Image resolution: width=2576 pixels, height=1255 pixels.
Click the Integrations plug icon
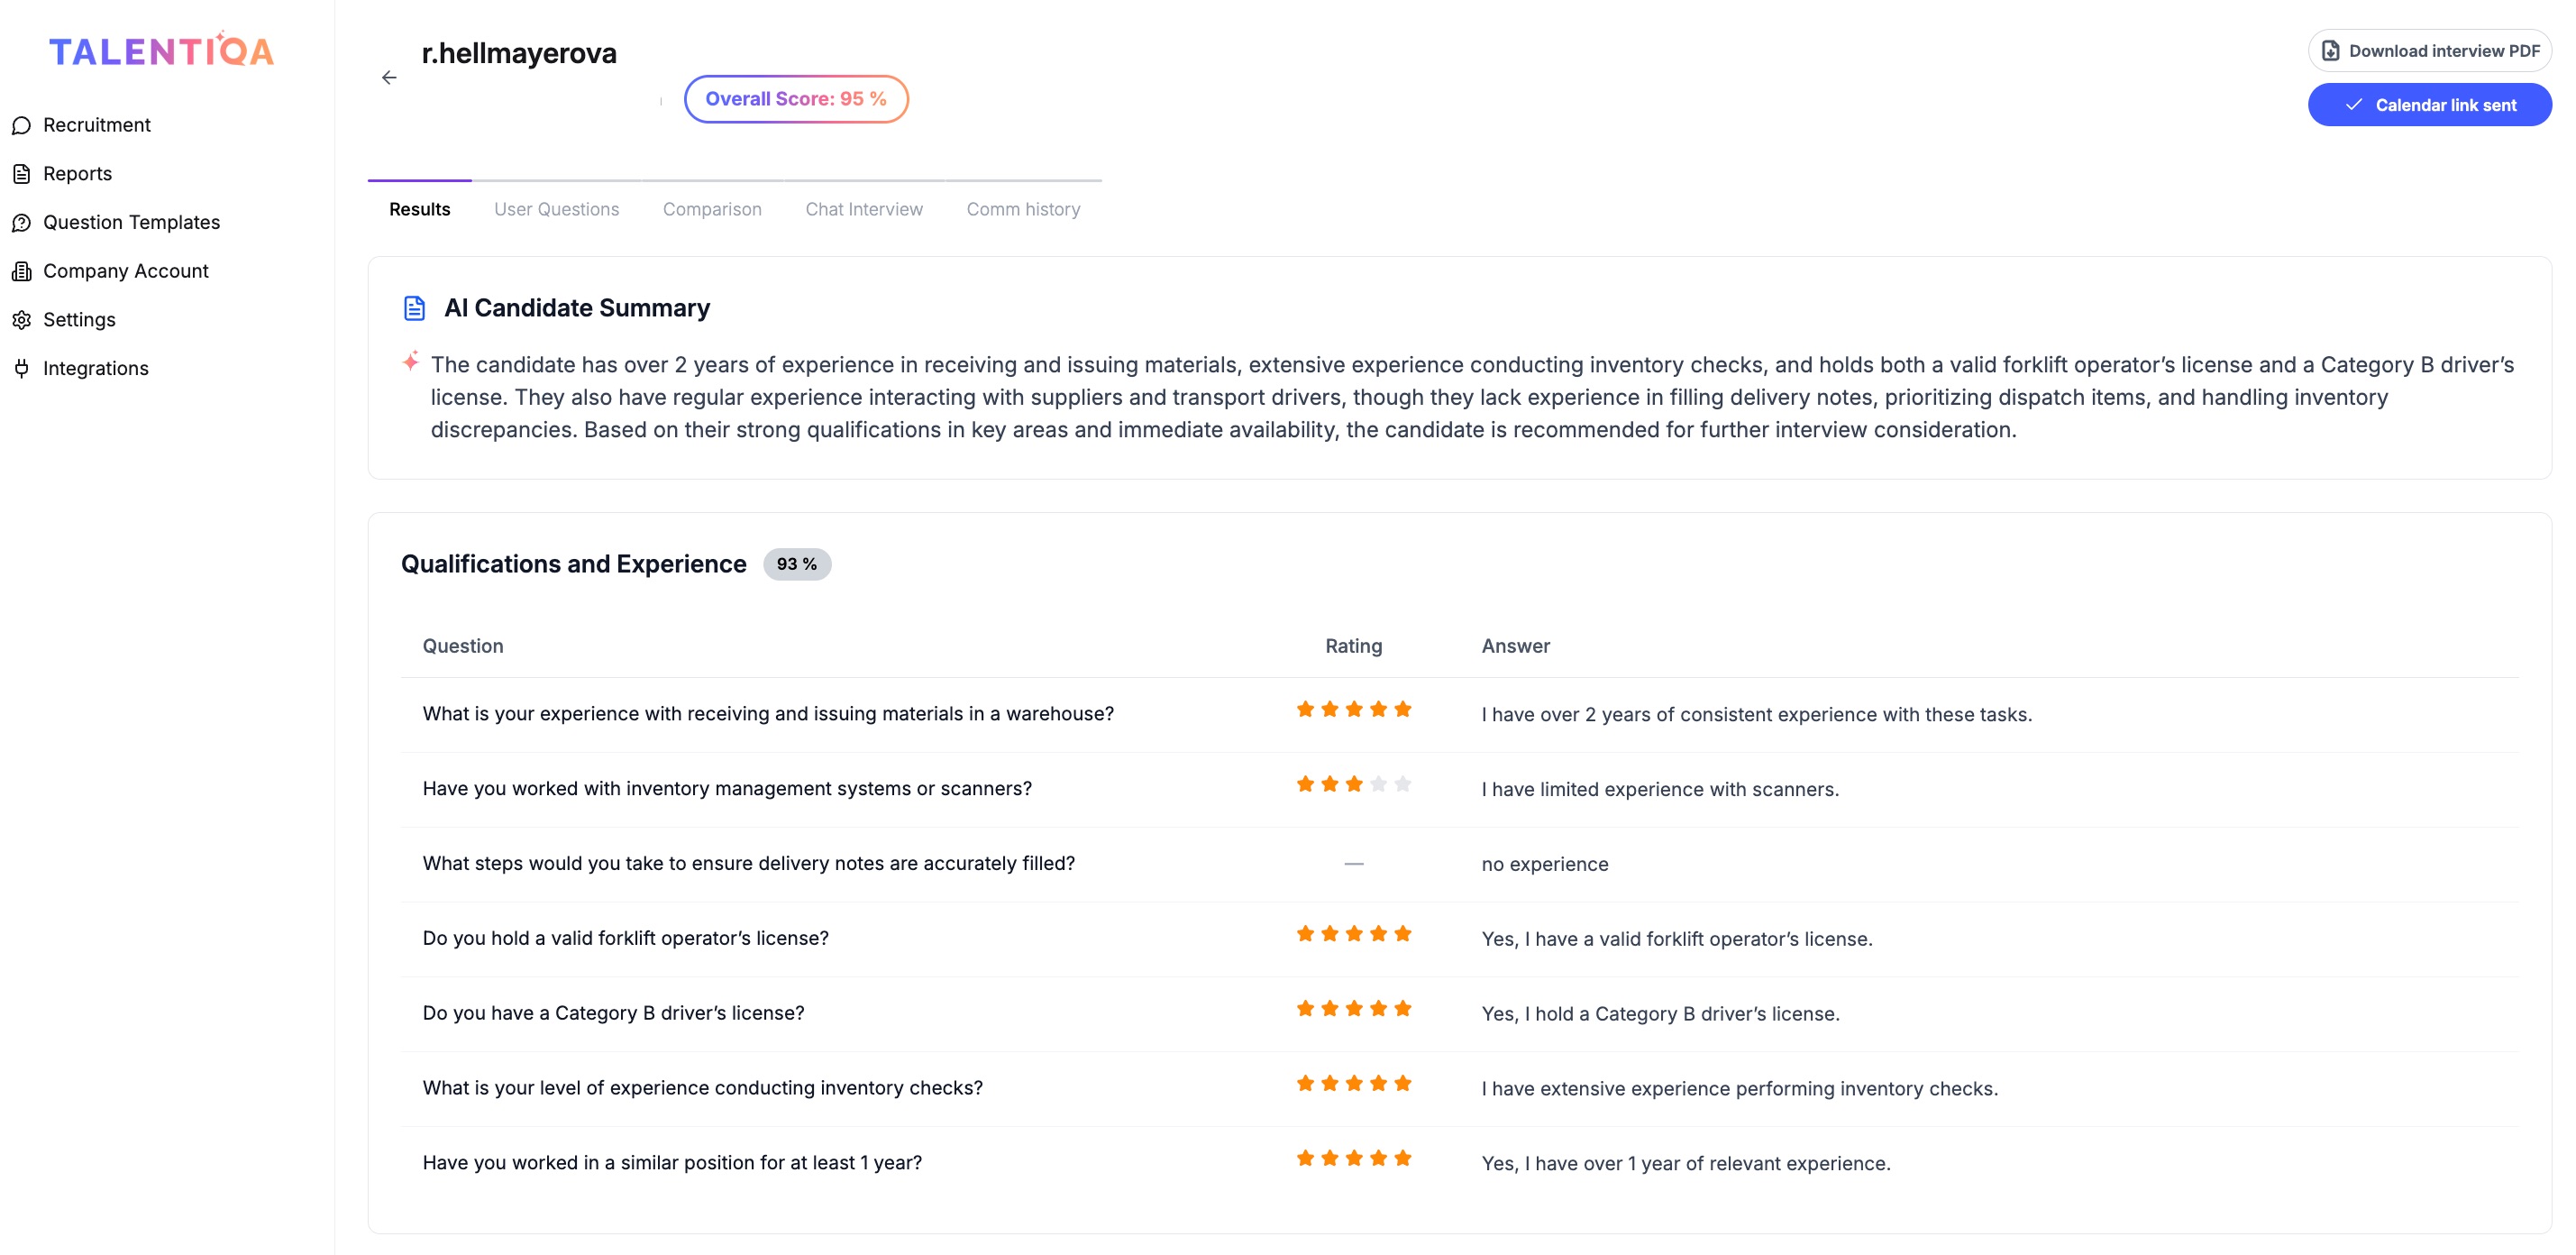pos(21,369)
